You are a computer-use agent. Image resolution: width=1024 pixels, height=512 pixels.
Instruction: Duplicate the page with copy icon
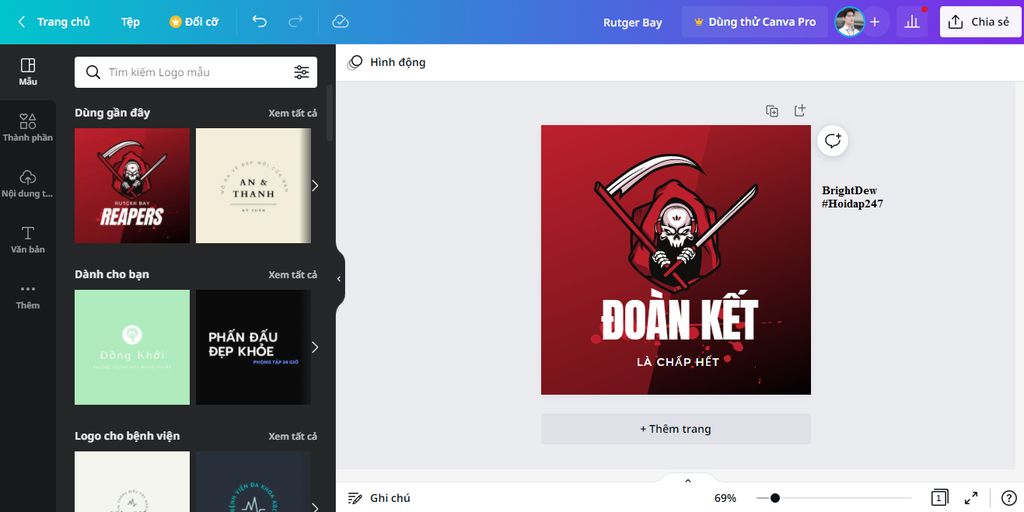click(772, 111)
